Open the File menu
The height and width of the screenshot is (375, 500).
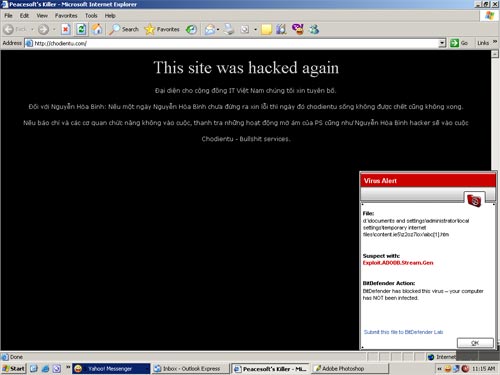coord(8,16)
